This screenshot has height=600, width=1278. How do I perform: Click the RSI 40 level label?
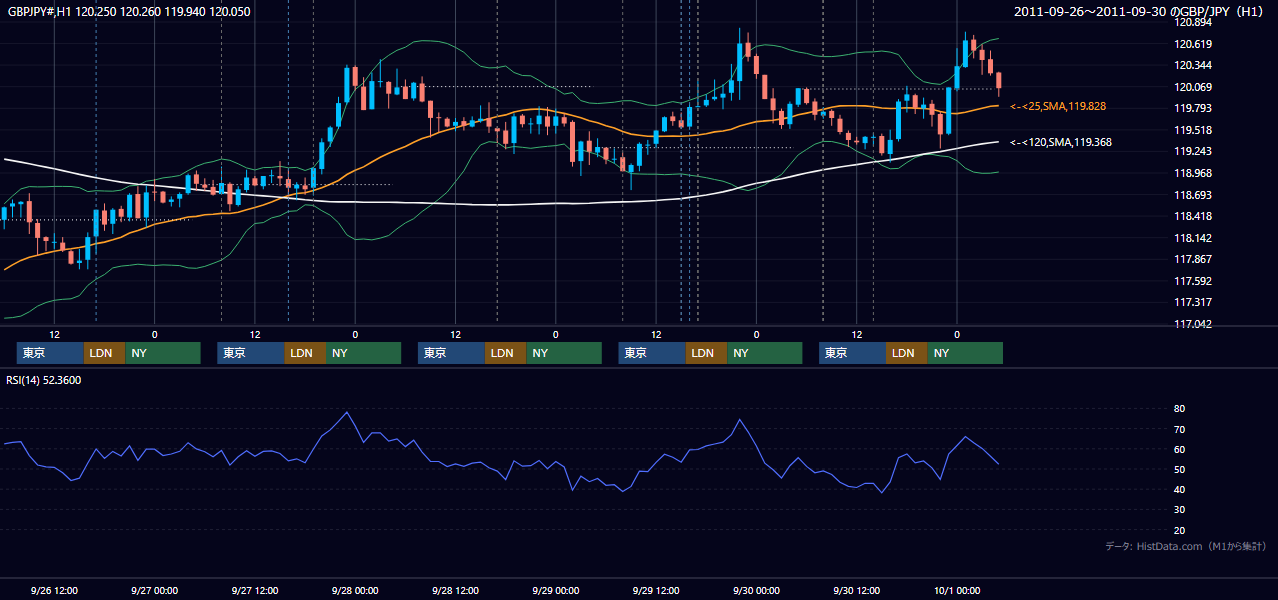[x=1179, y=489]
